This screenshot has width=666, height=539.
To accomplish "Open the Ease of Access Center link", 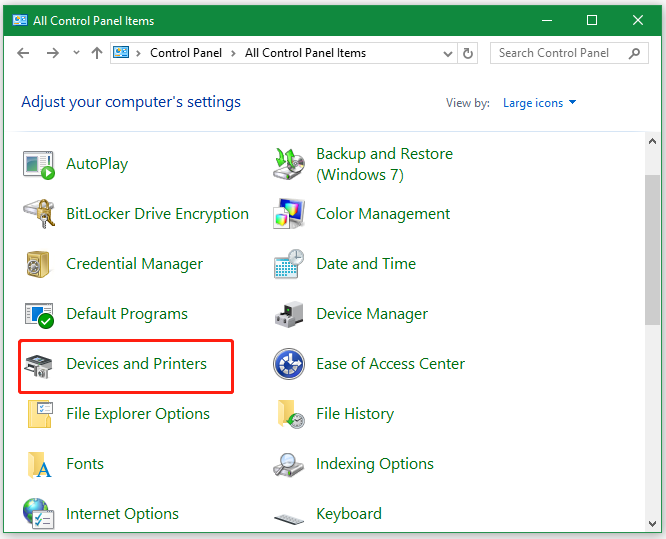I will 390,364.
